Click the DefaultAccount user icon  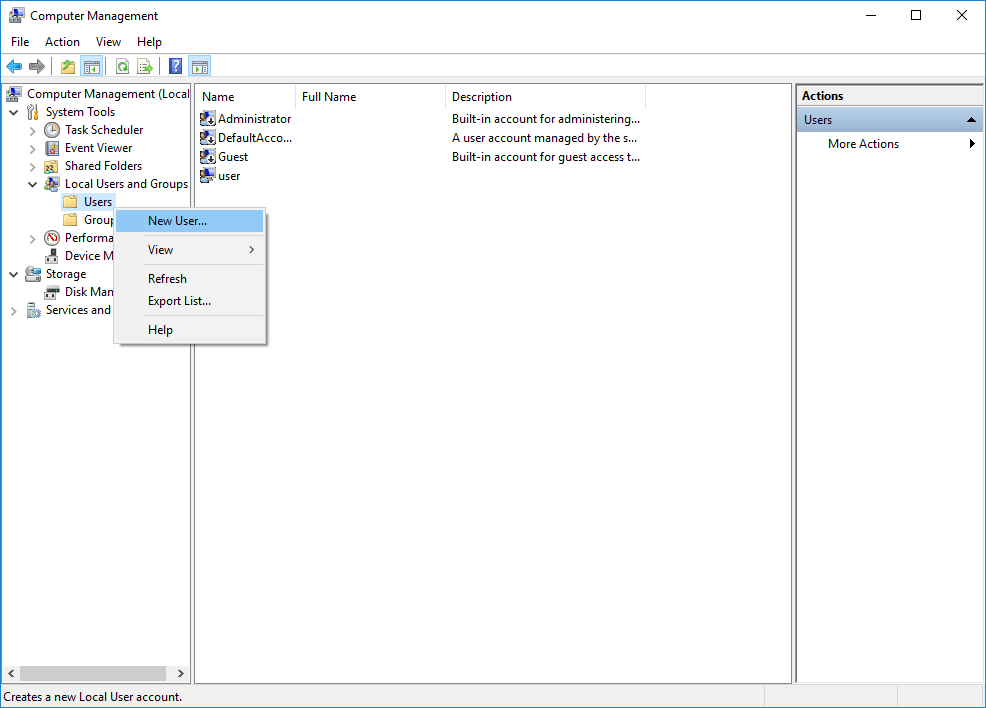point(208,137)
